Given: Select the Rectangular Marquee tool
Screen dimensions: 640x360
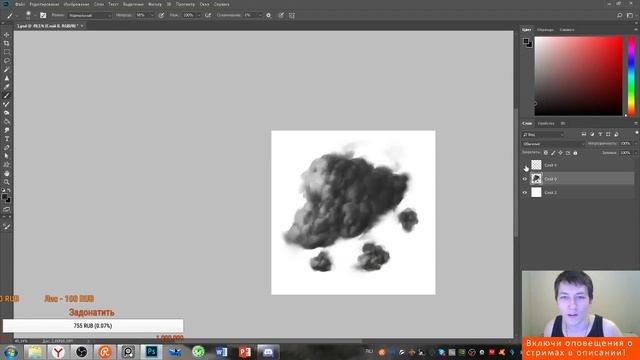Looking at the screenshot, I should pyautogui.click(x=7, y=52).
